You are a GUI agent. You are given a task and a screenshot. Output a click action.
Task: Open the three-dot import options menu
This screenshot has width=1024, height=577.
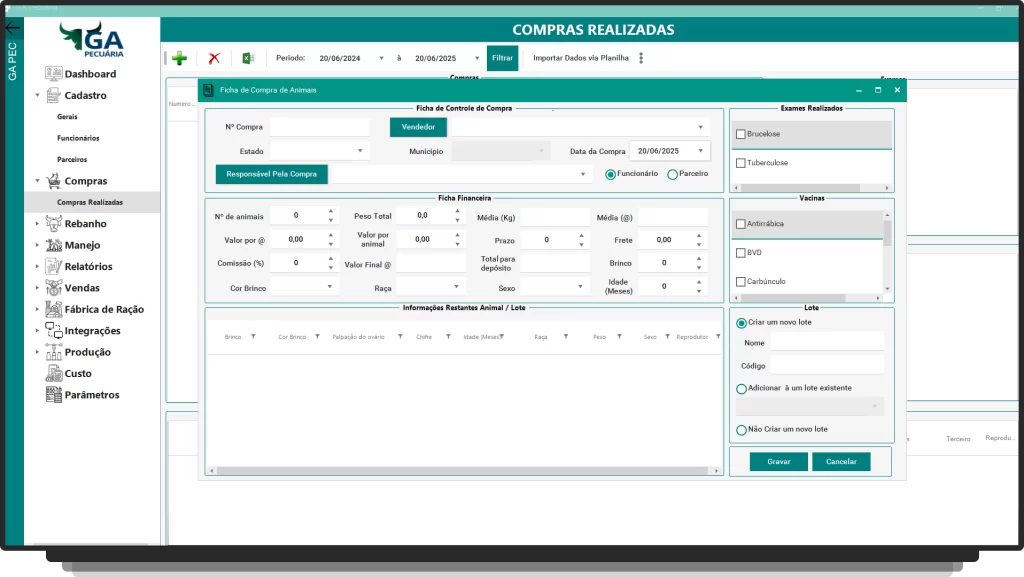[641, 58]
